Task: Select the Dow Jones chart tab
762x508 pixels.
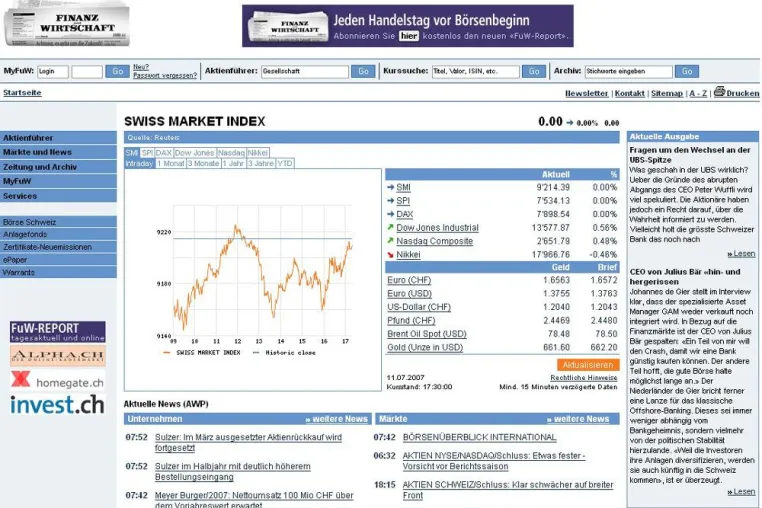Action: pos(194,153)
